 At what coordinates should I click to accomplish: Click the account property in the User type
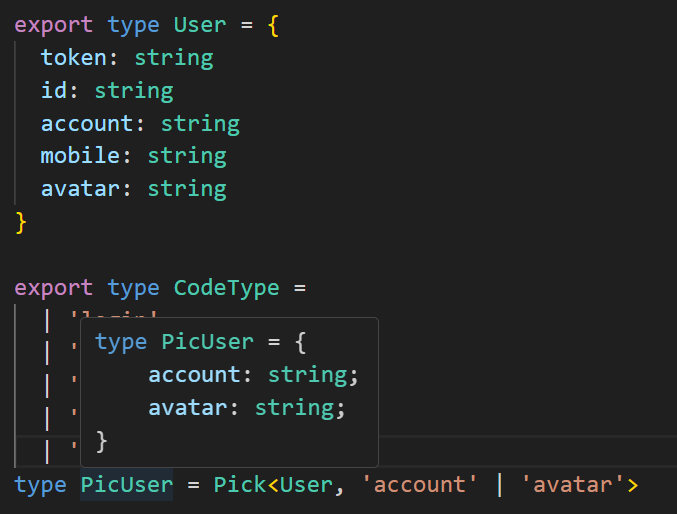click(x=87, y=124)
